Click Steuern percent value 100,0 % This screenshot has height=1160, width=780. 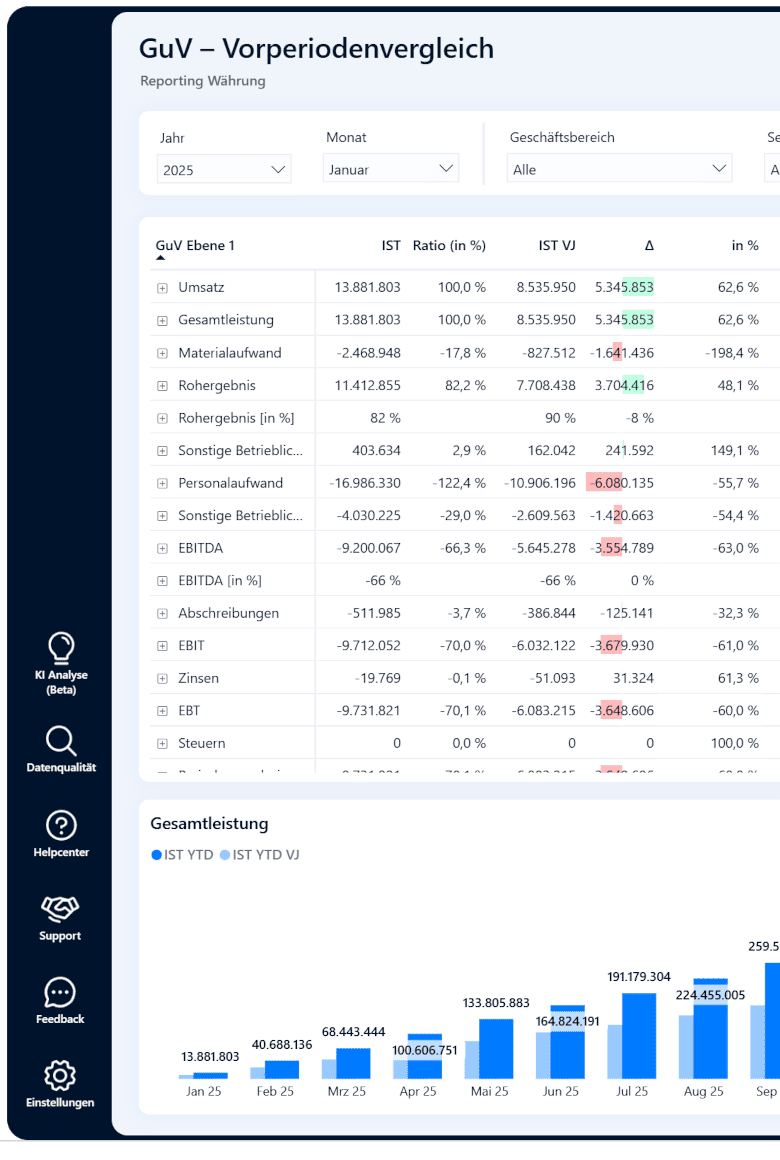click(x=735, y=743)
